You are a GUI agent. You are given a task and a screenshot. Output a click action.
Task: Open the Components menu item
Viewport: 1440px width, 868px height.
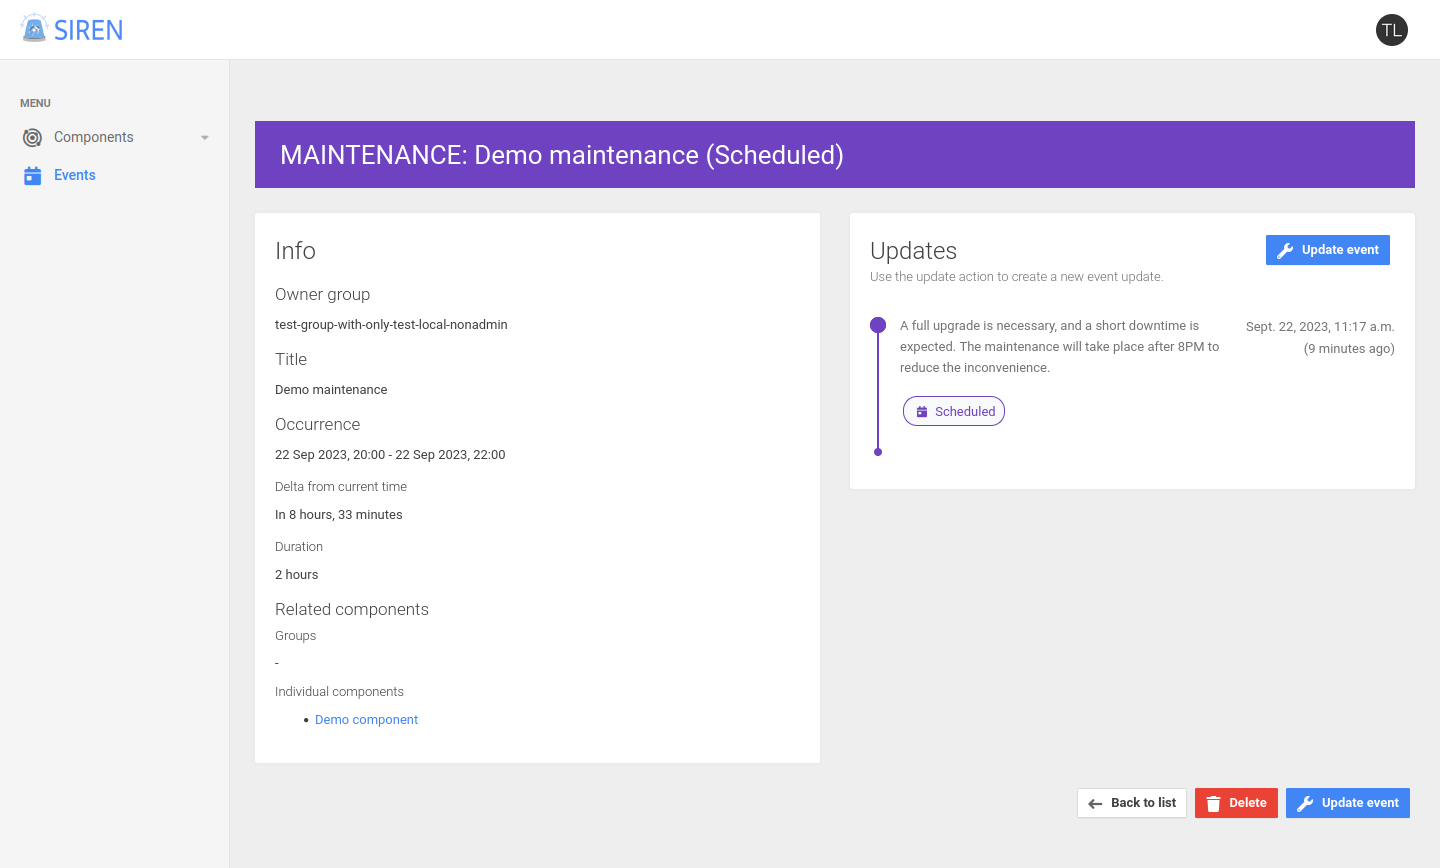(94, 137)
